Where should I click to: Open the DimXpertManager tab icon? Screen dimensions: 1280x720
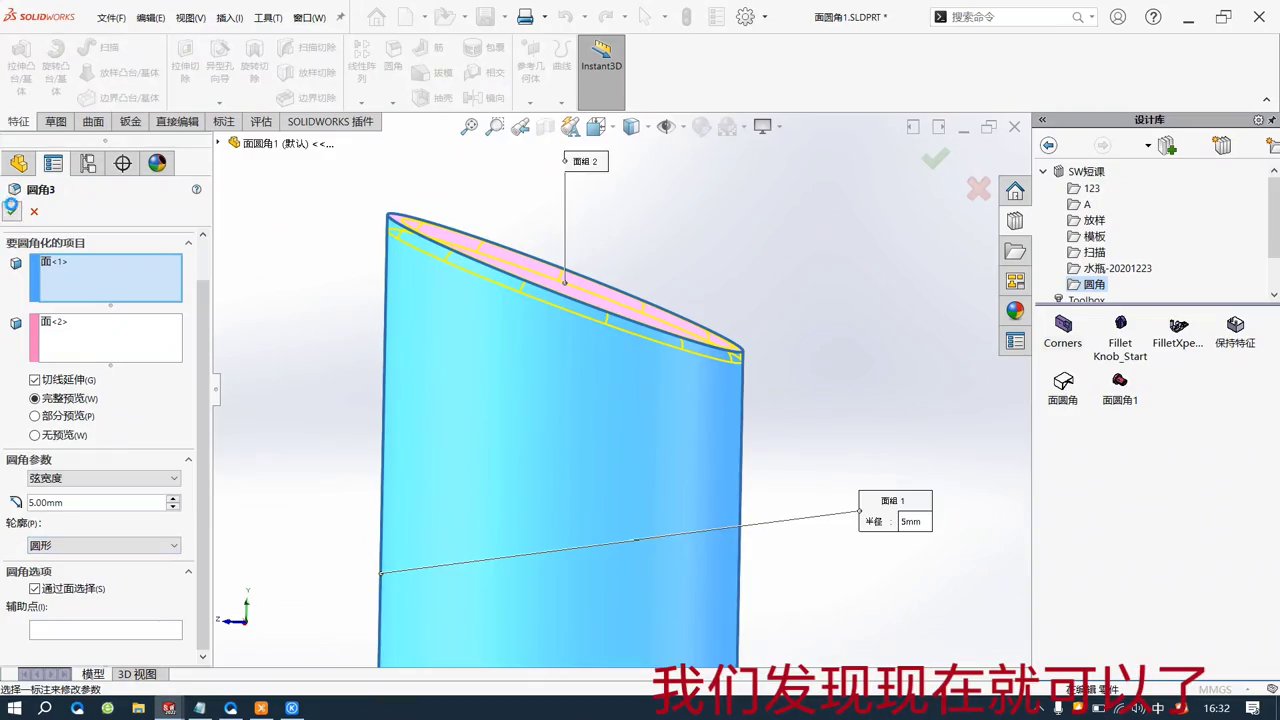click(123, 164)
